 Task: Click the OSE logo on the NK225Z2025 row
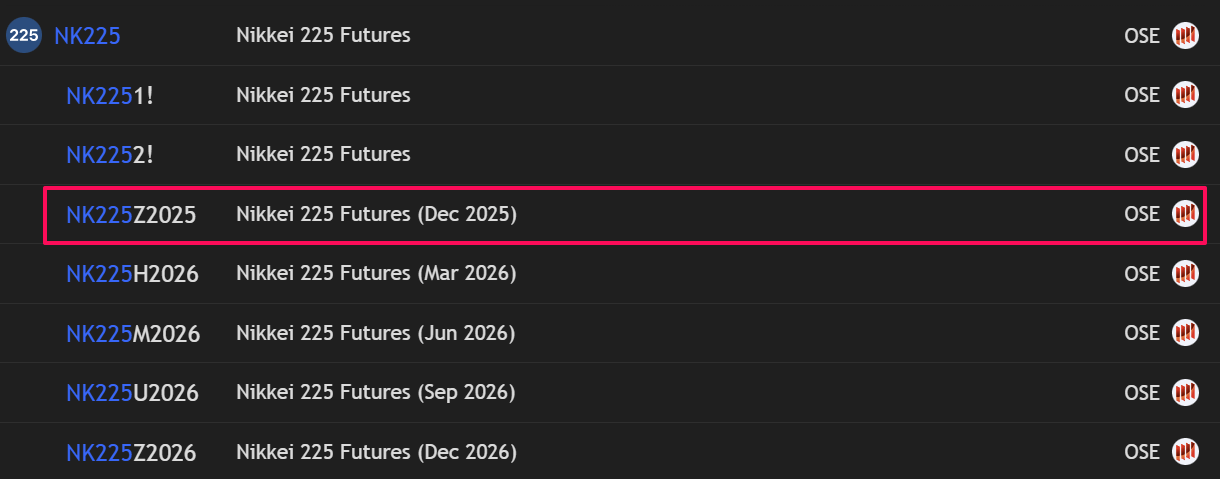pyautogui.click(x=1185, y=214)
